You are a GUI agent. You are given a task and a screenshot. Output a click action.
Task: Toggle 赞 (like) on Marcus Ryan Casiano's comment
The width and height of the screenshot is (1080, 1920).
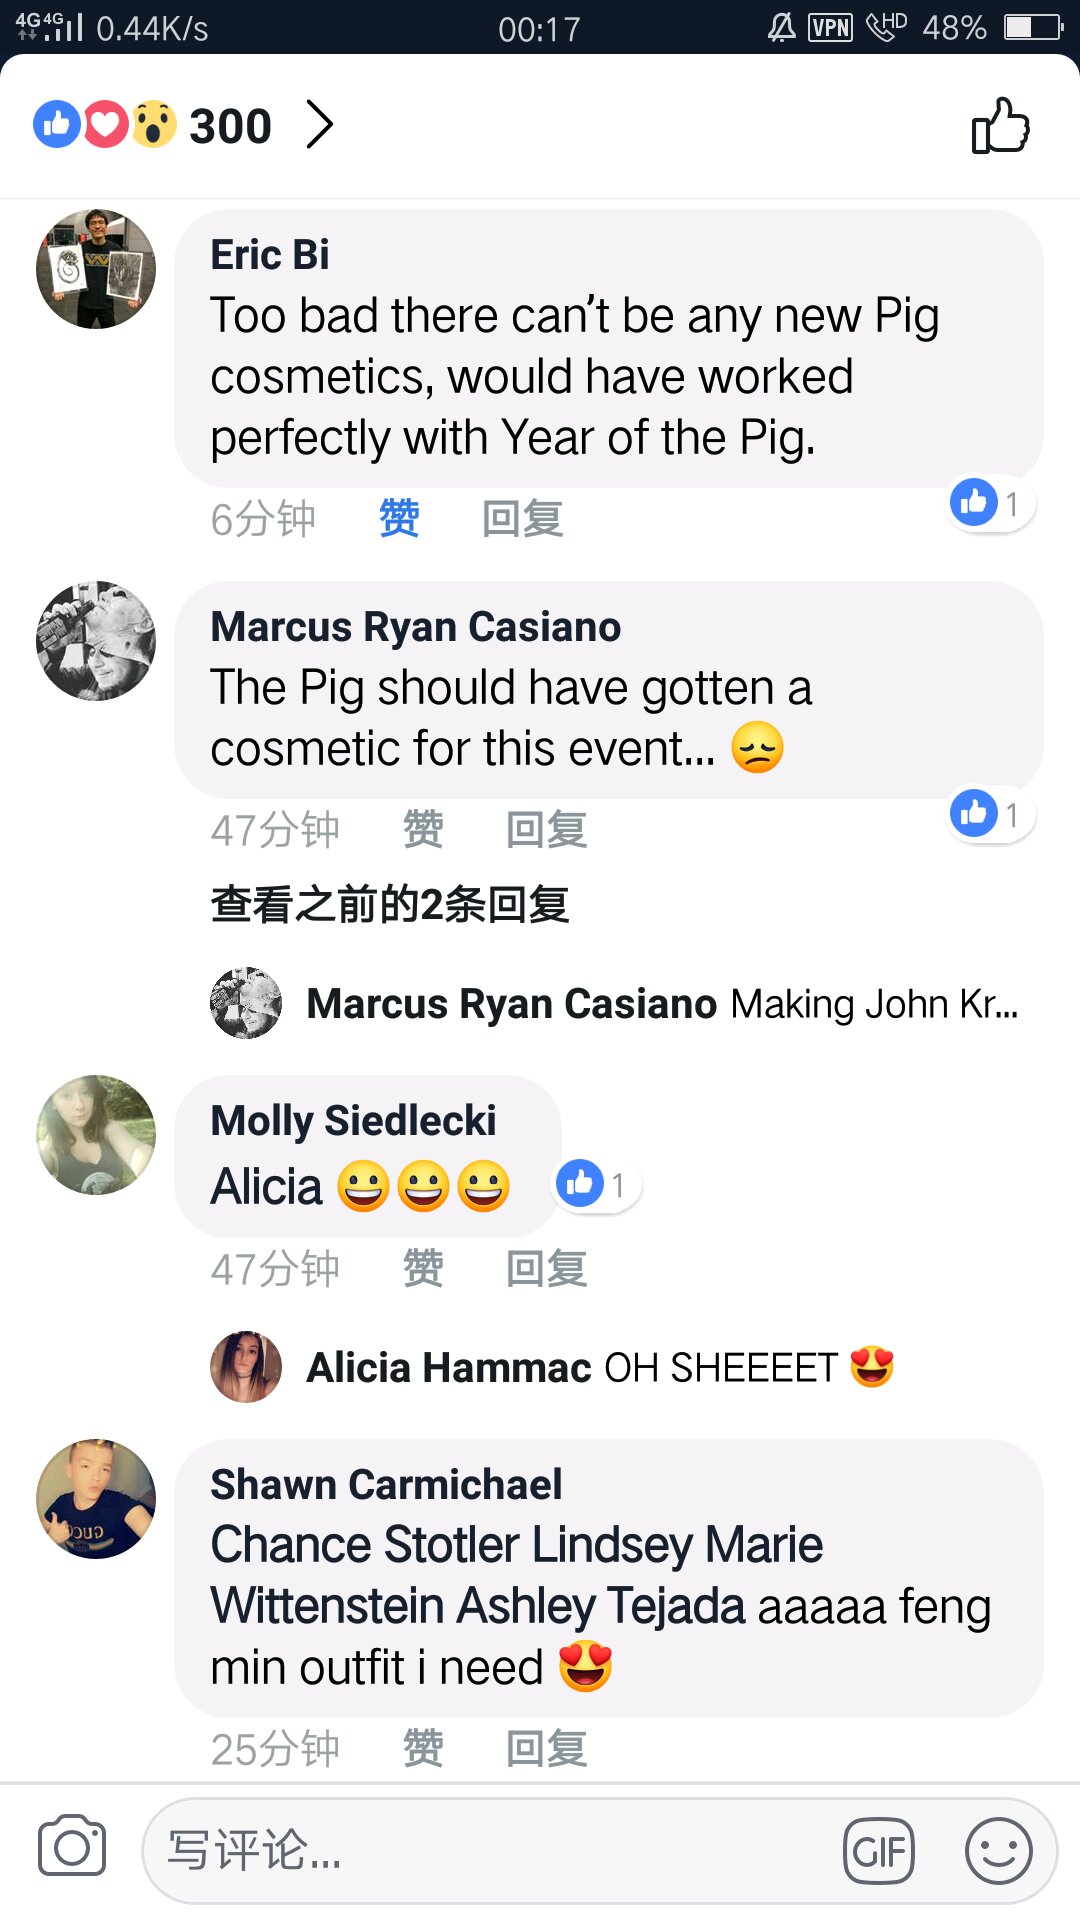(423, 830)
